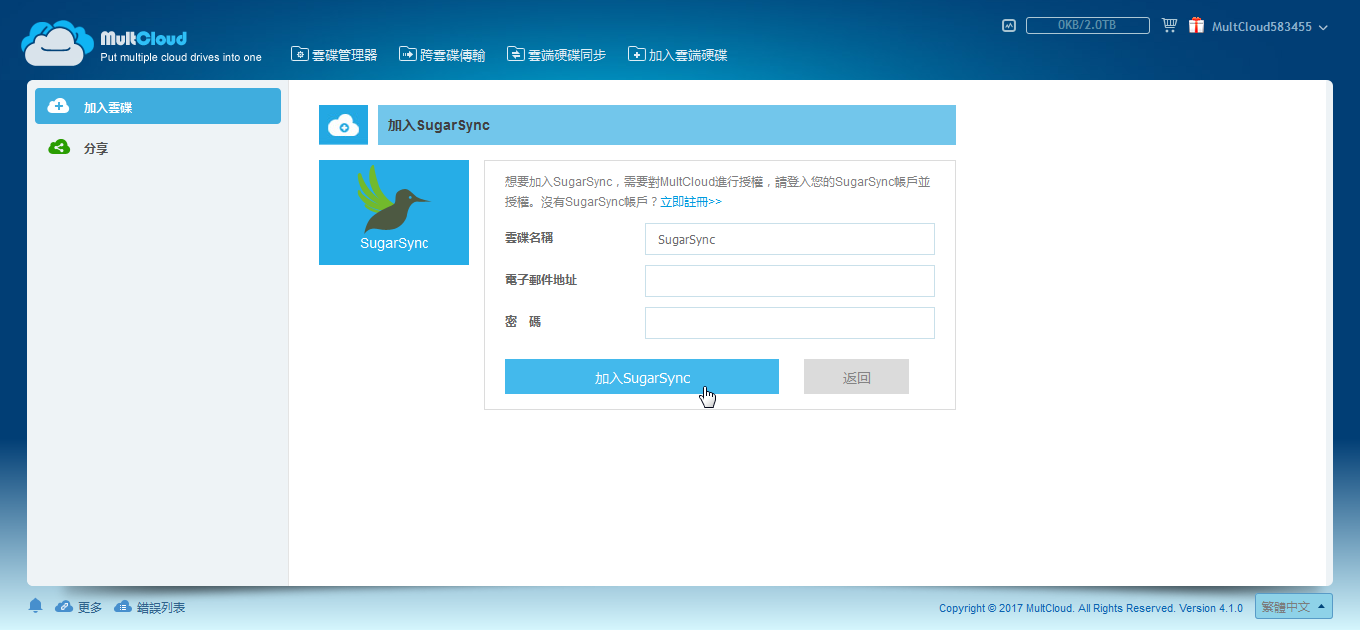
Task: Open the 繁體中文 language dropdown
Action: click(1294, 607)
